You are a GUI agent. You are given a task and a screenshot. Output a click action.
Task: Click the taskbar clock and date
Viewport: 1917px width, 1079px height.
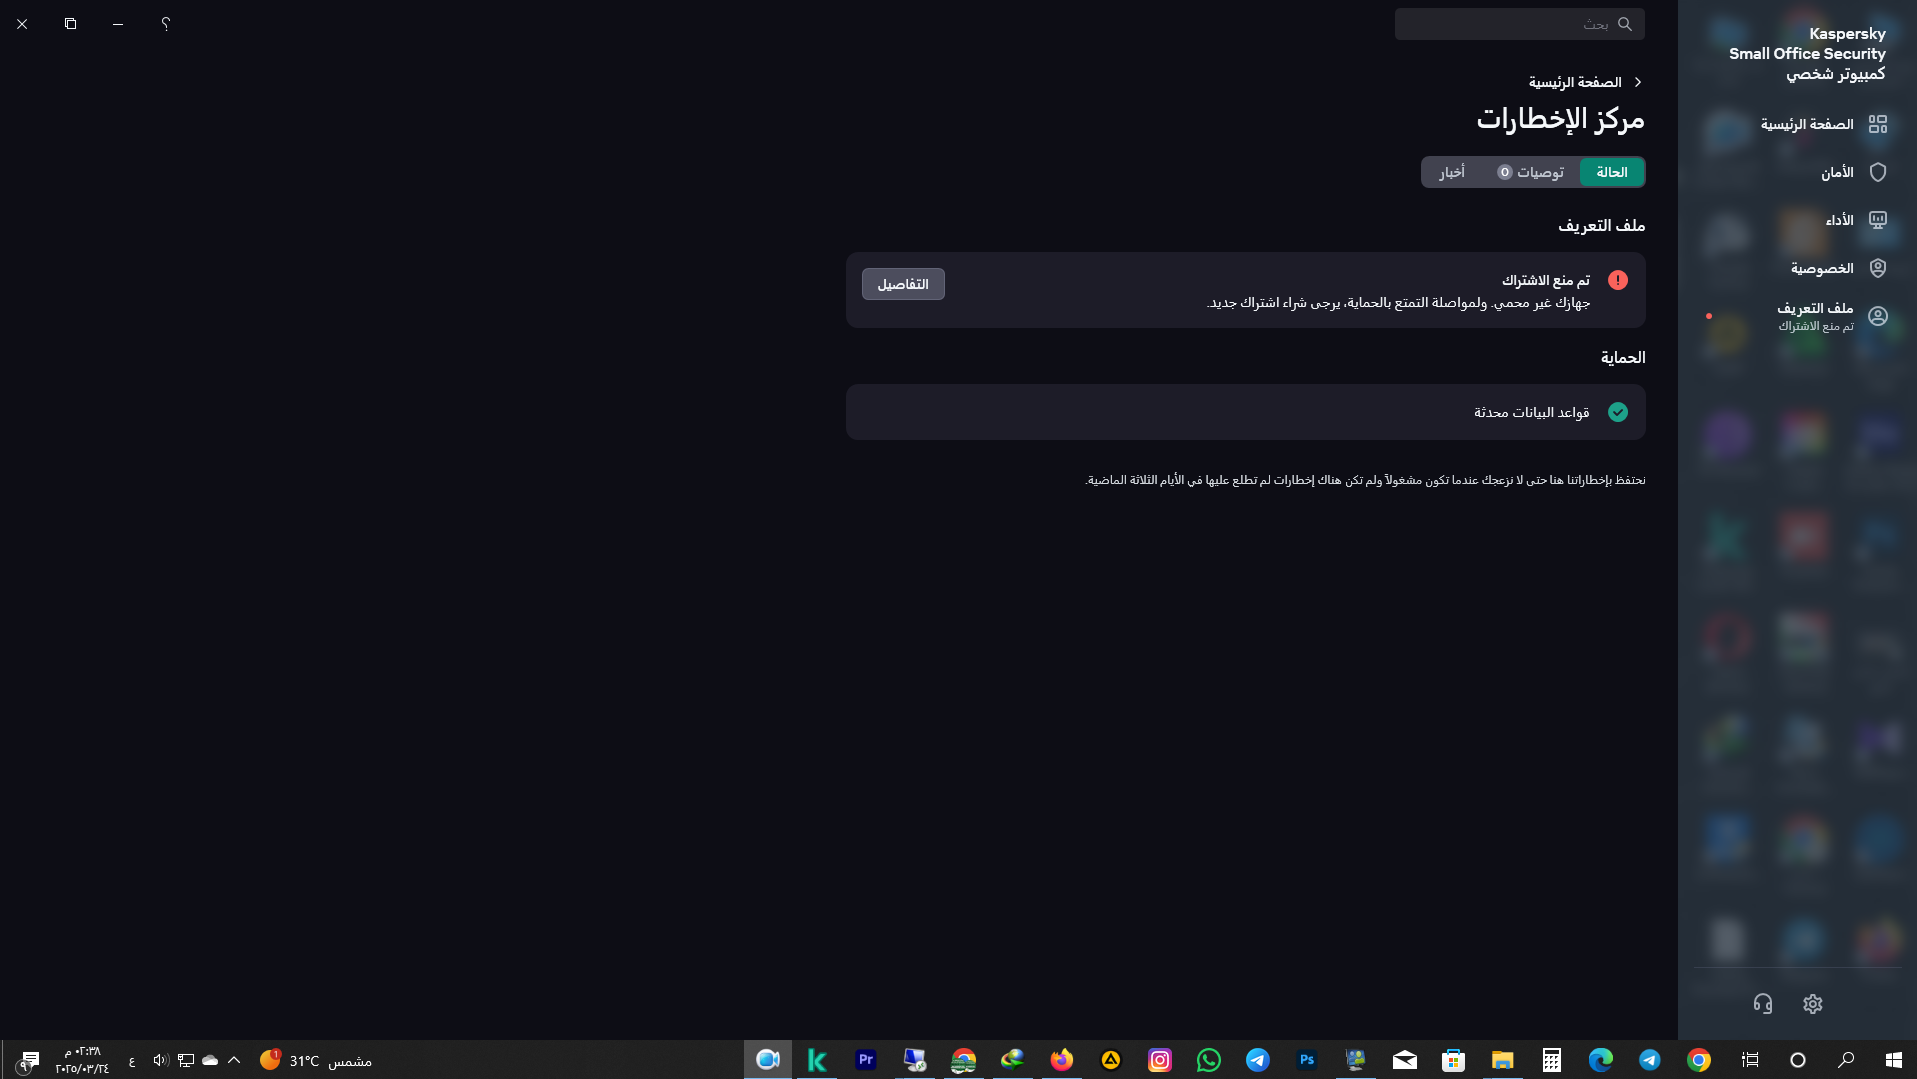82,1060
